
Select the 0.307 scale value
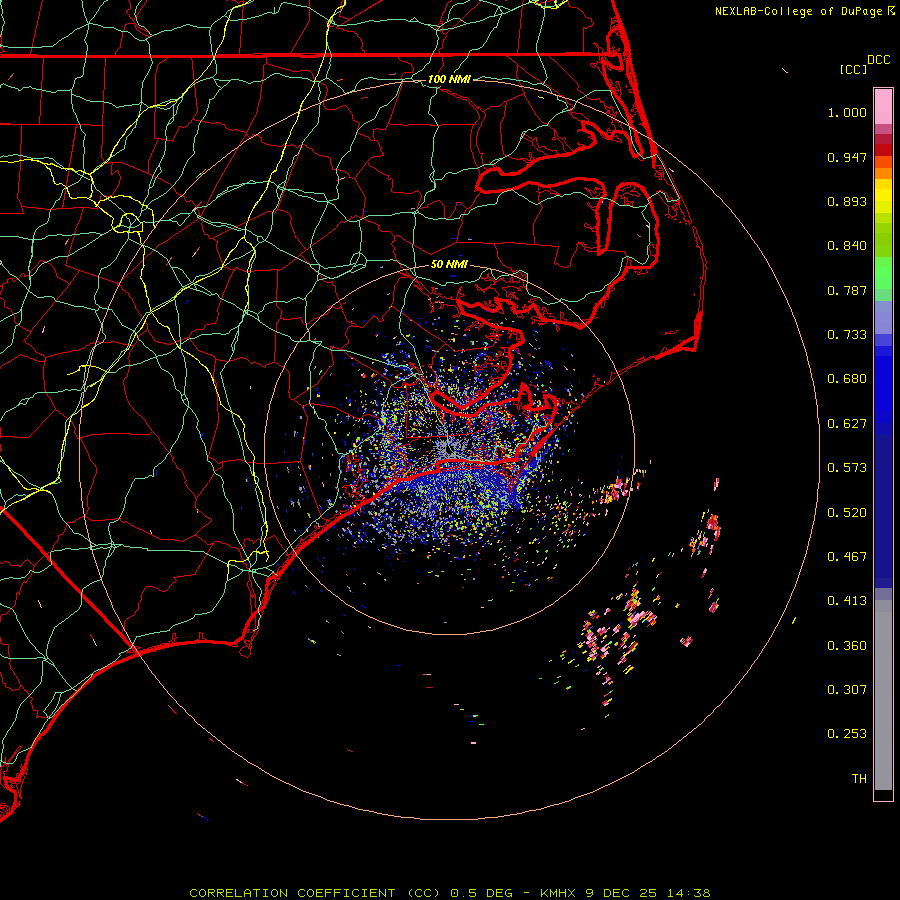click(847, 690)
